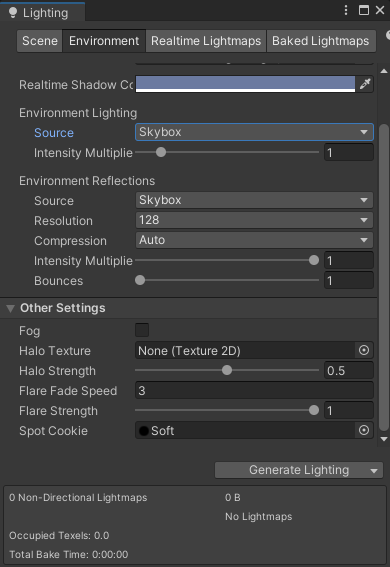Viewport: 390px width, 567px height.
Task: Open the Realtime Lightmaps tab
Action: point(206,41)
